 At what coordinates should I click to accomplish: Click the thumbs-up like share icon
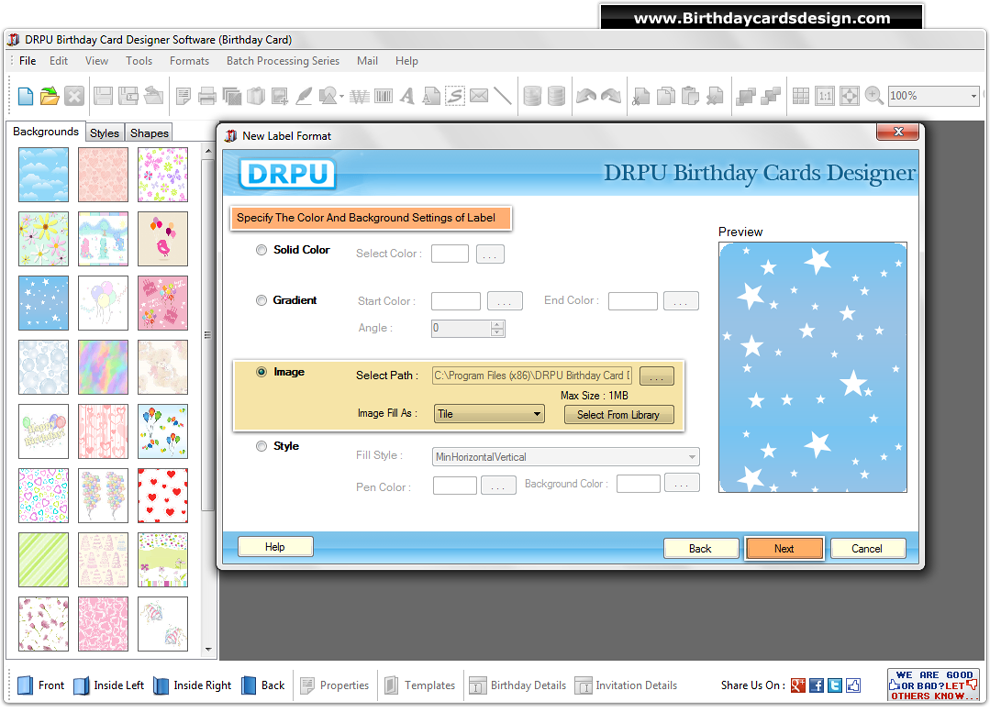coord(853,686)
